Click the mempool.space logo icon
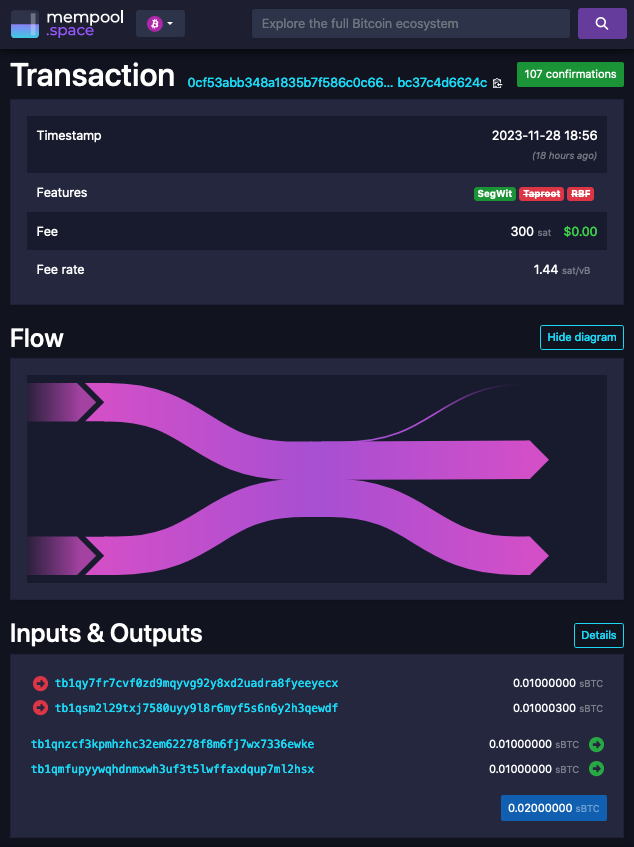This screenshot has height=847, width=634. 25,24
